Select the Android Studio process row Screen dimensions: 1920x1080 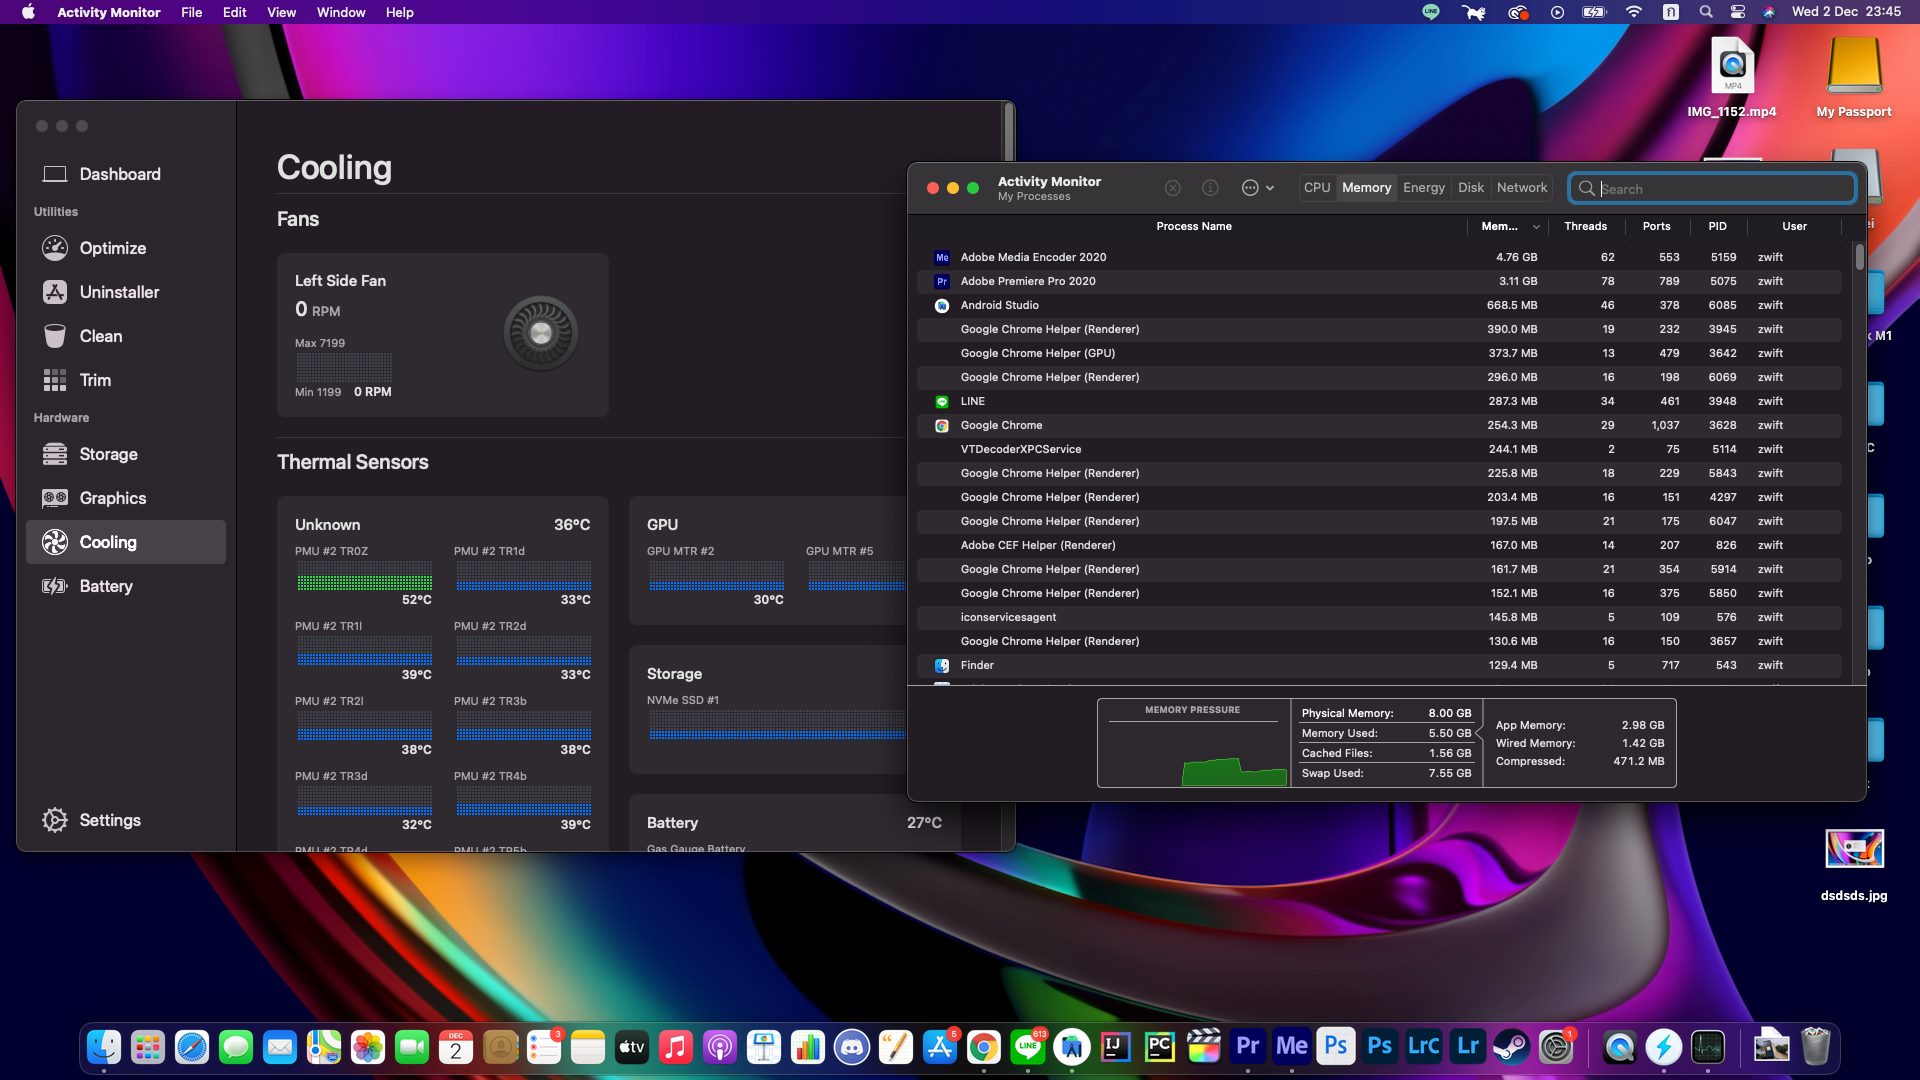(1380, 305)
